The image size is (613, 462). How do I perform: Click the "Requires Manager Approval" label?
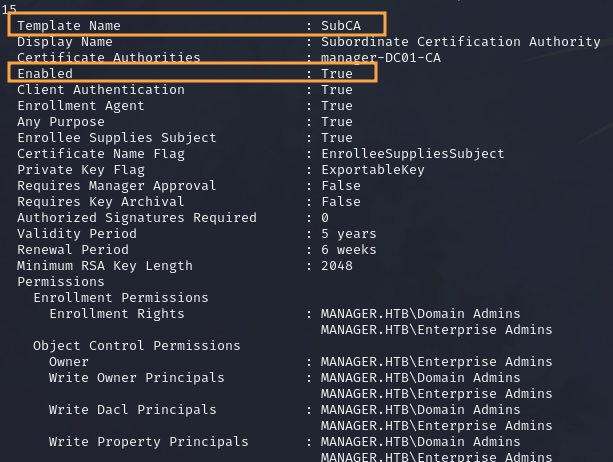tap(117, 186)
